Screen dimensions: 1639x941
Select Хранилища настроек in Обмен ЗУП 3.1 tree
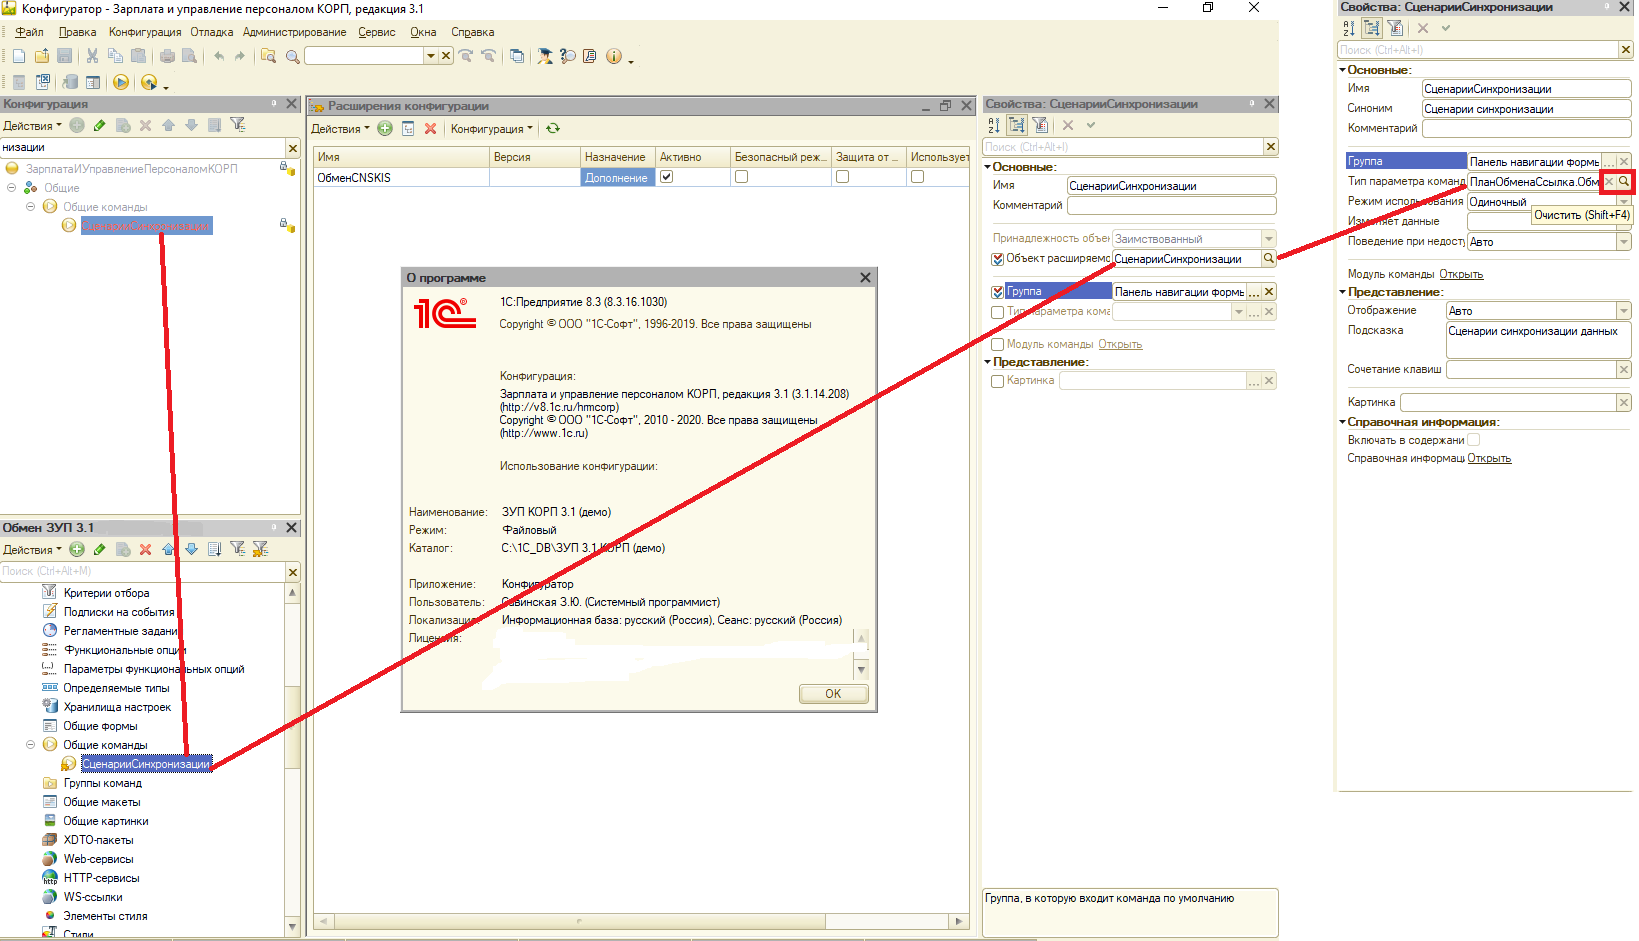117,707
